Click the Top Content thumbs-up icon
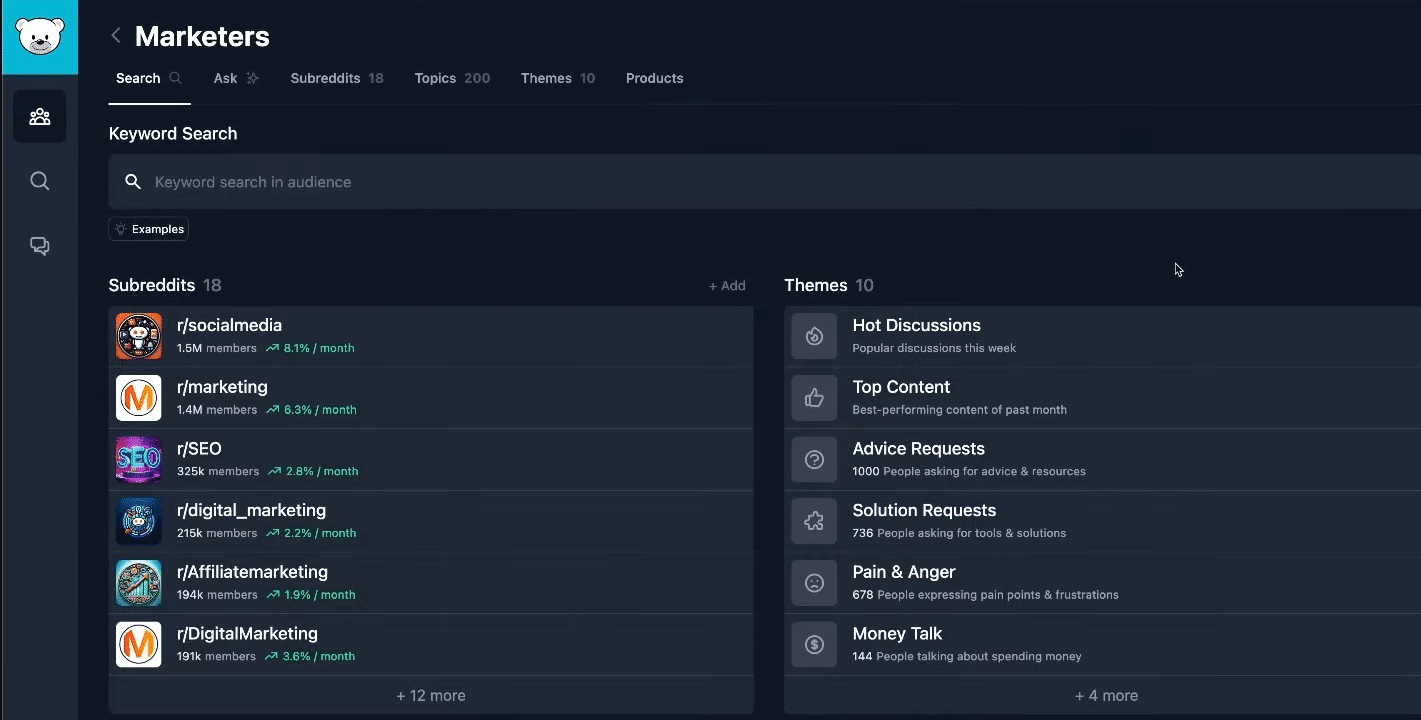 pos(814,398)
